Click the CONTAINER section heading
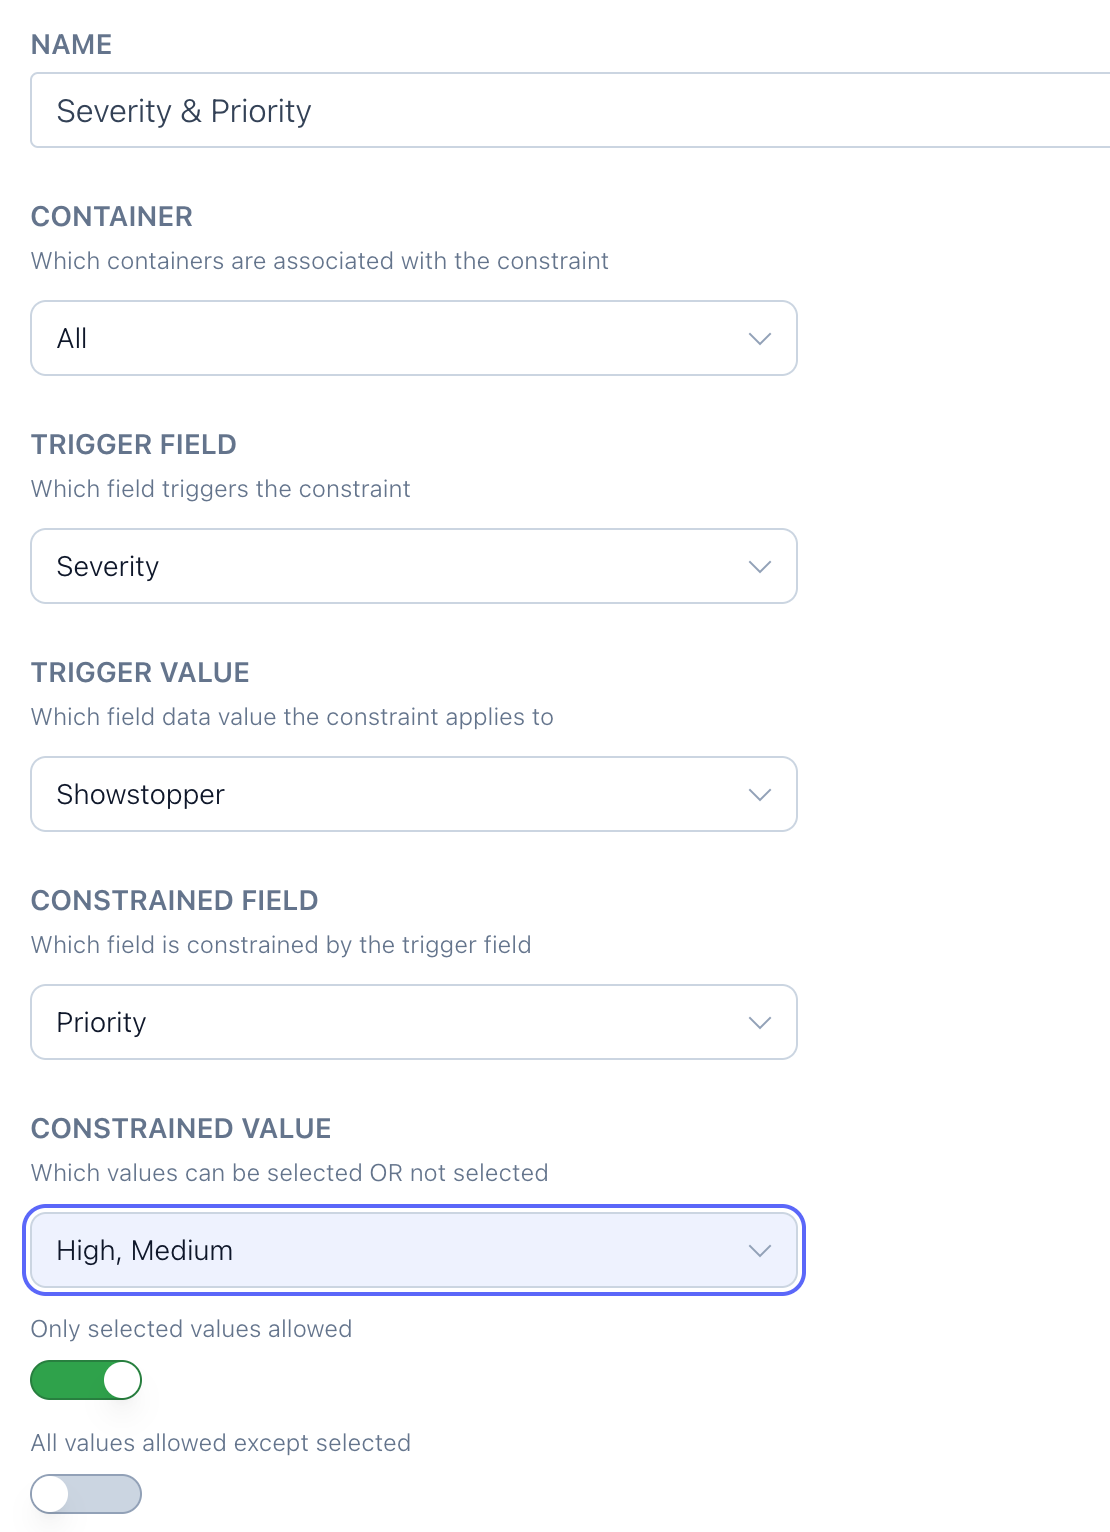 tap(112, 217)
